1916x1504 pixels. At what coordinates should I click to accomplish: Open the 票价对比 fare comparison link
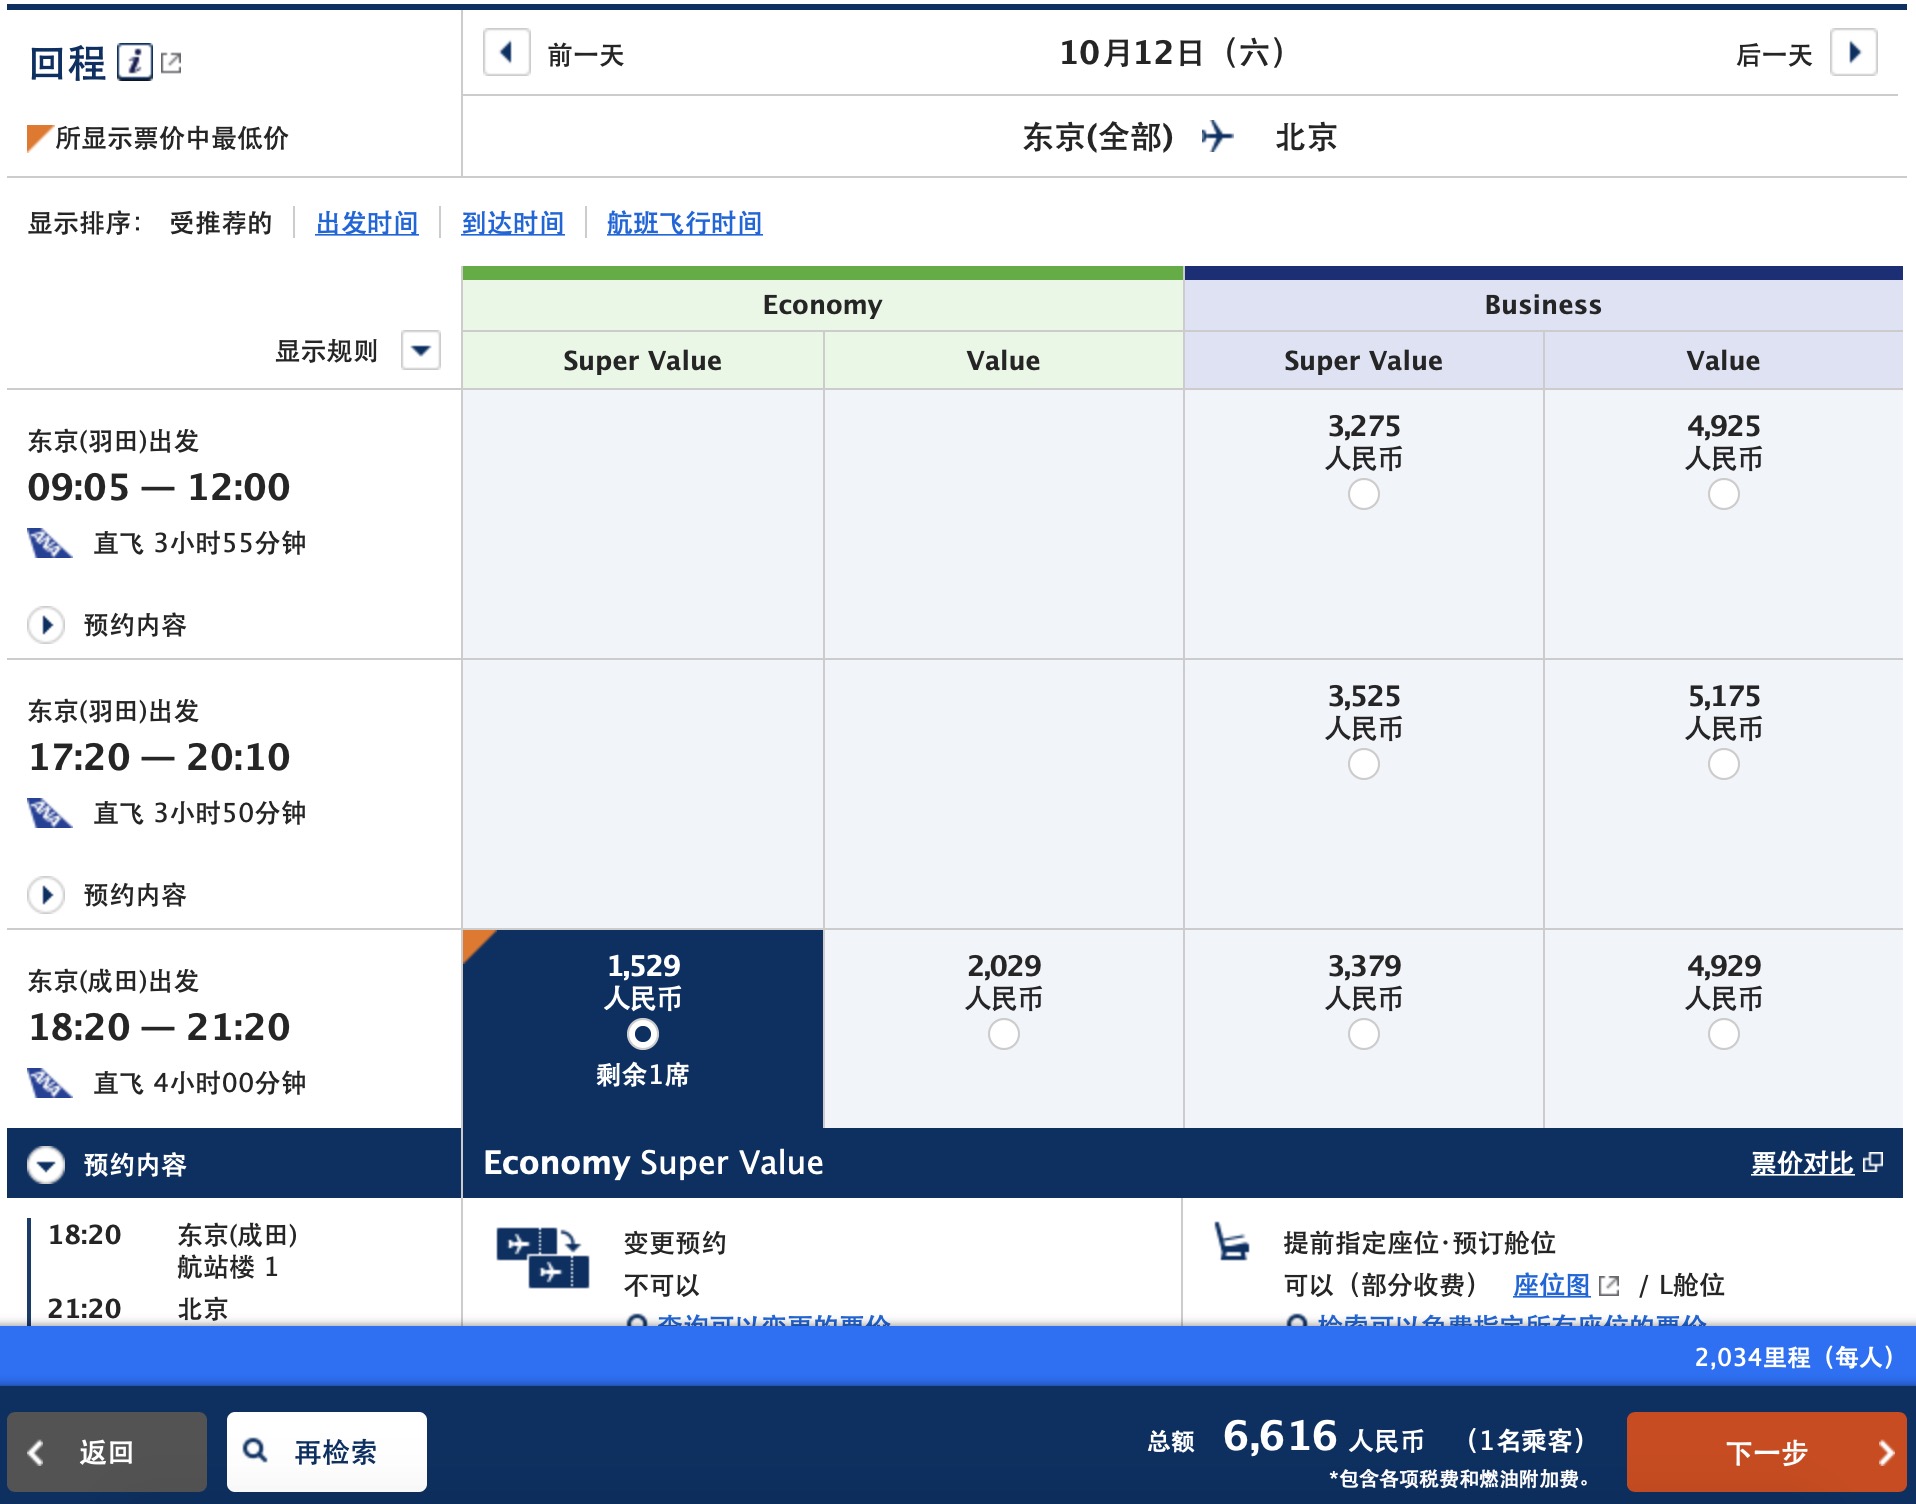[x=1802, y=1163]
